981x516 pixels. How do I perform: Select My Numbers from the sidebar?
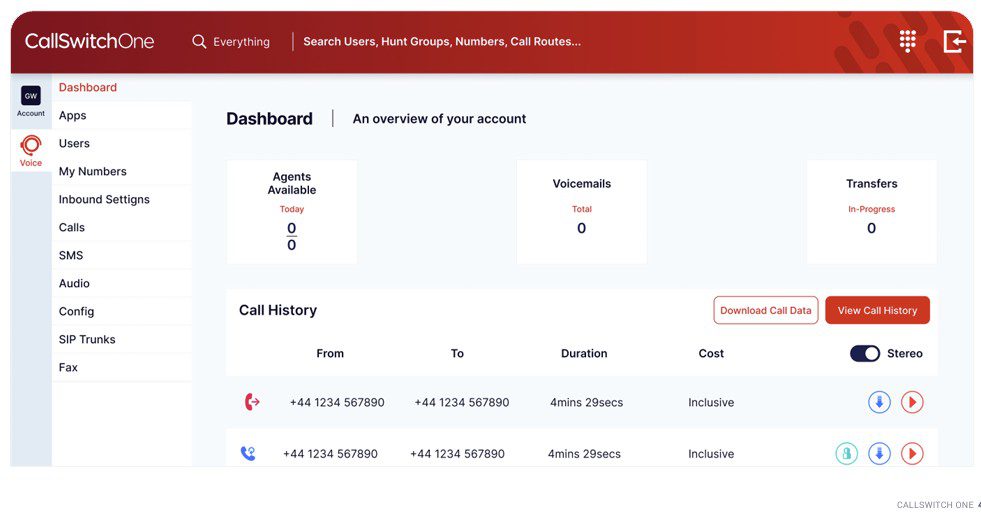tap(93, 171)
